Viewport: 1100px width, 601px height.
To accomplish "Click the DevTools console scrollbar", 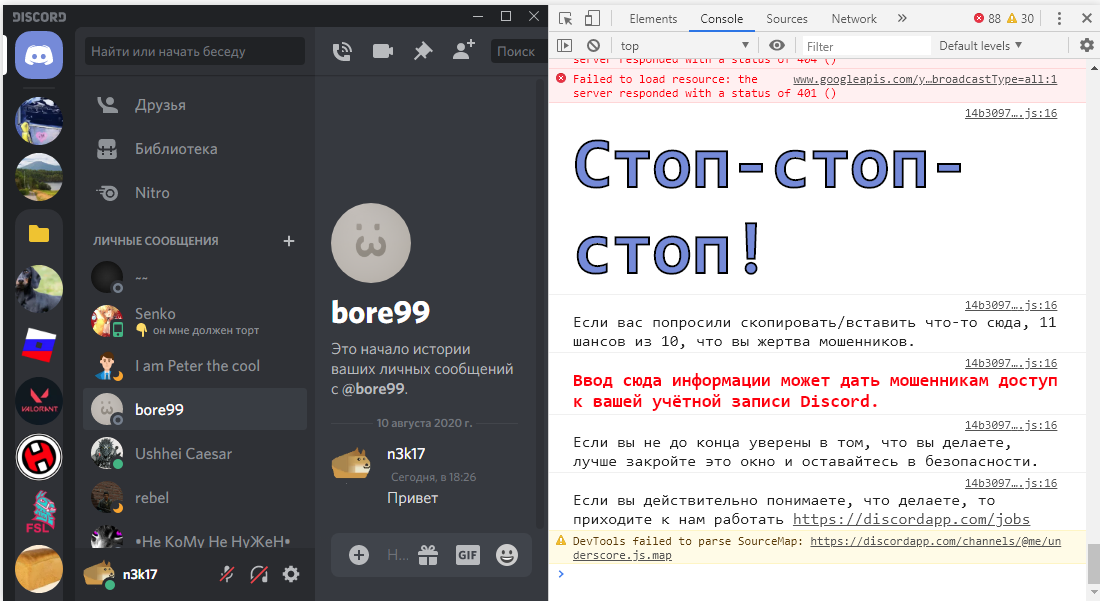I will click(x=1094, y=563).
